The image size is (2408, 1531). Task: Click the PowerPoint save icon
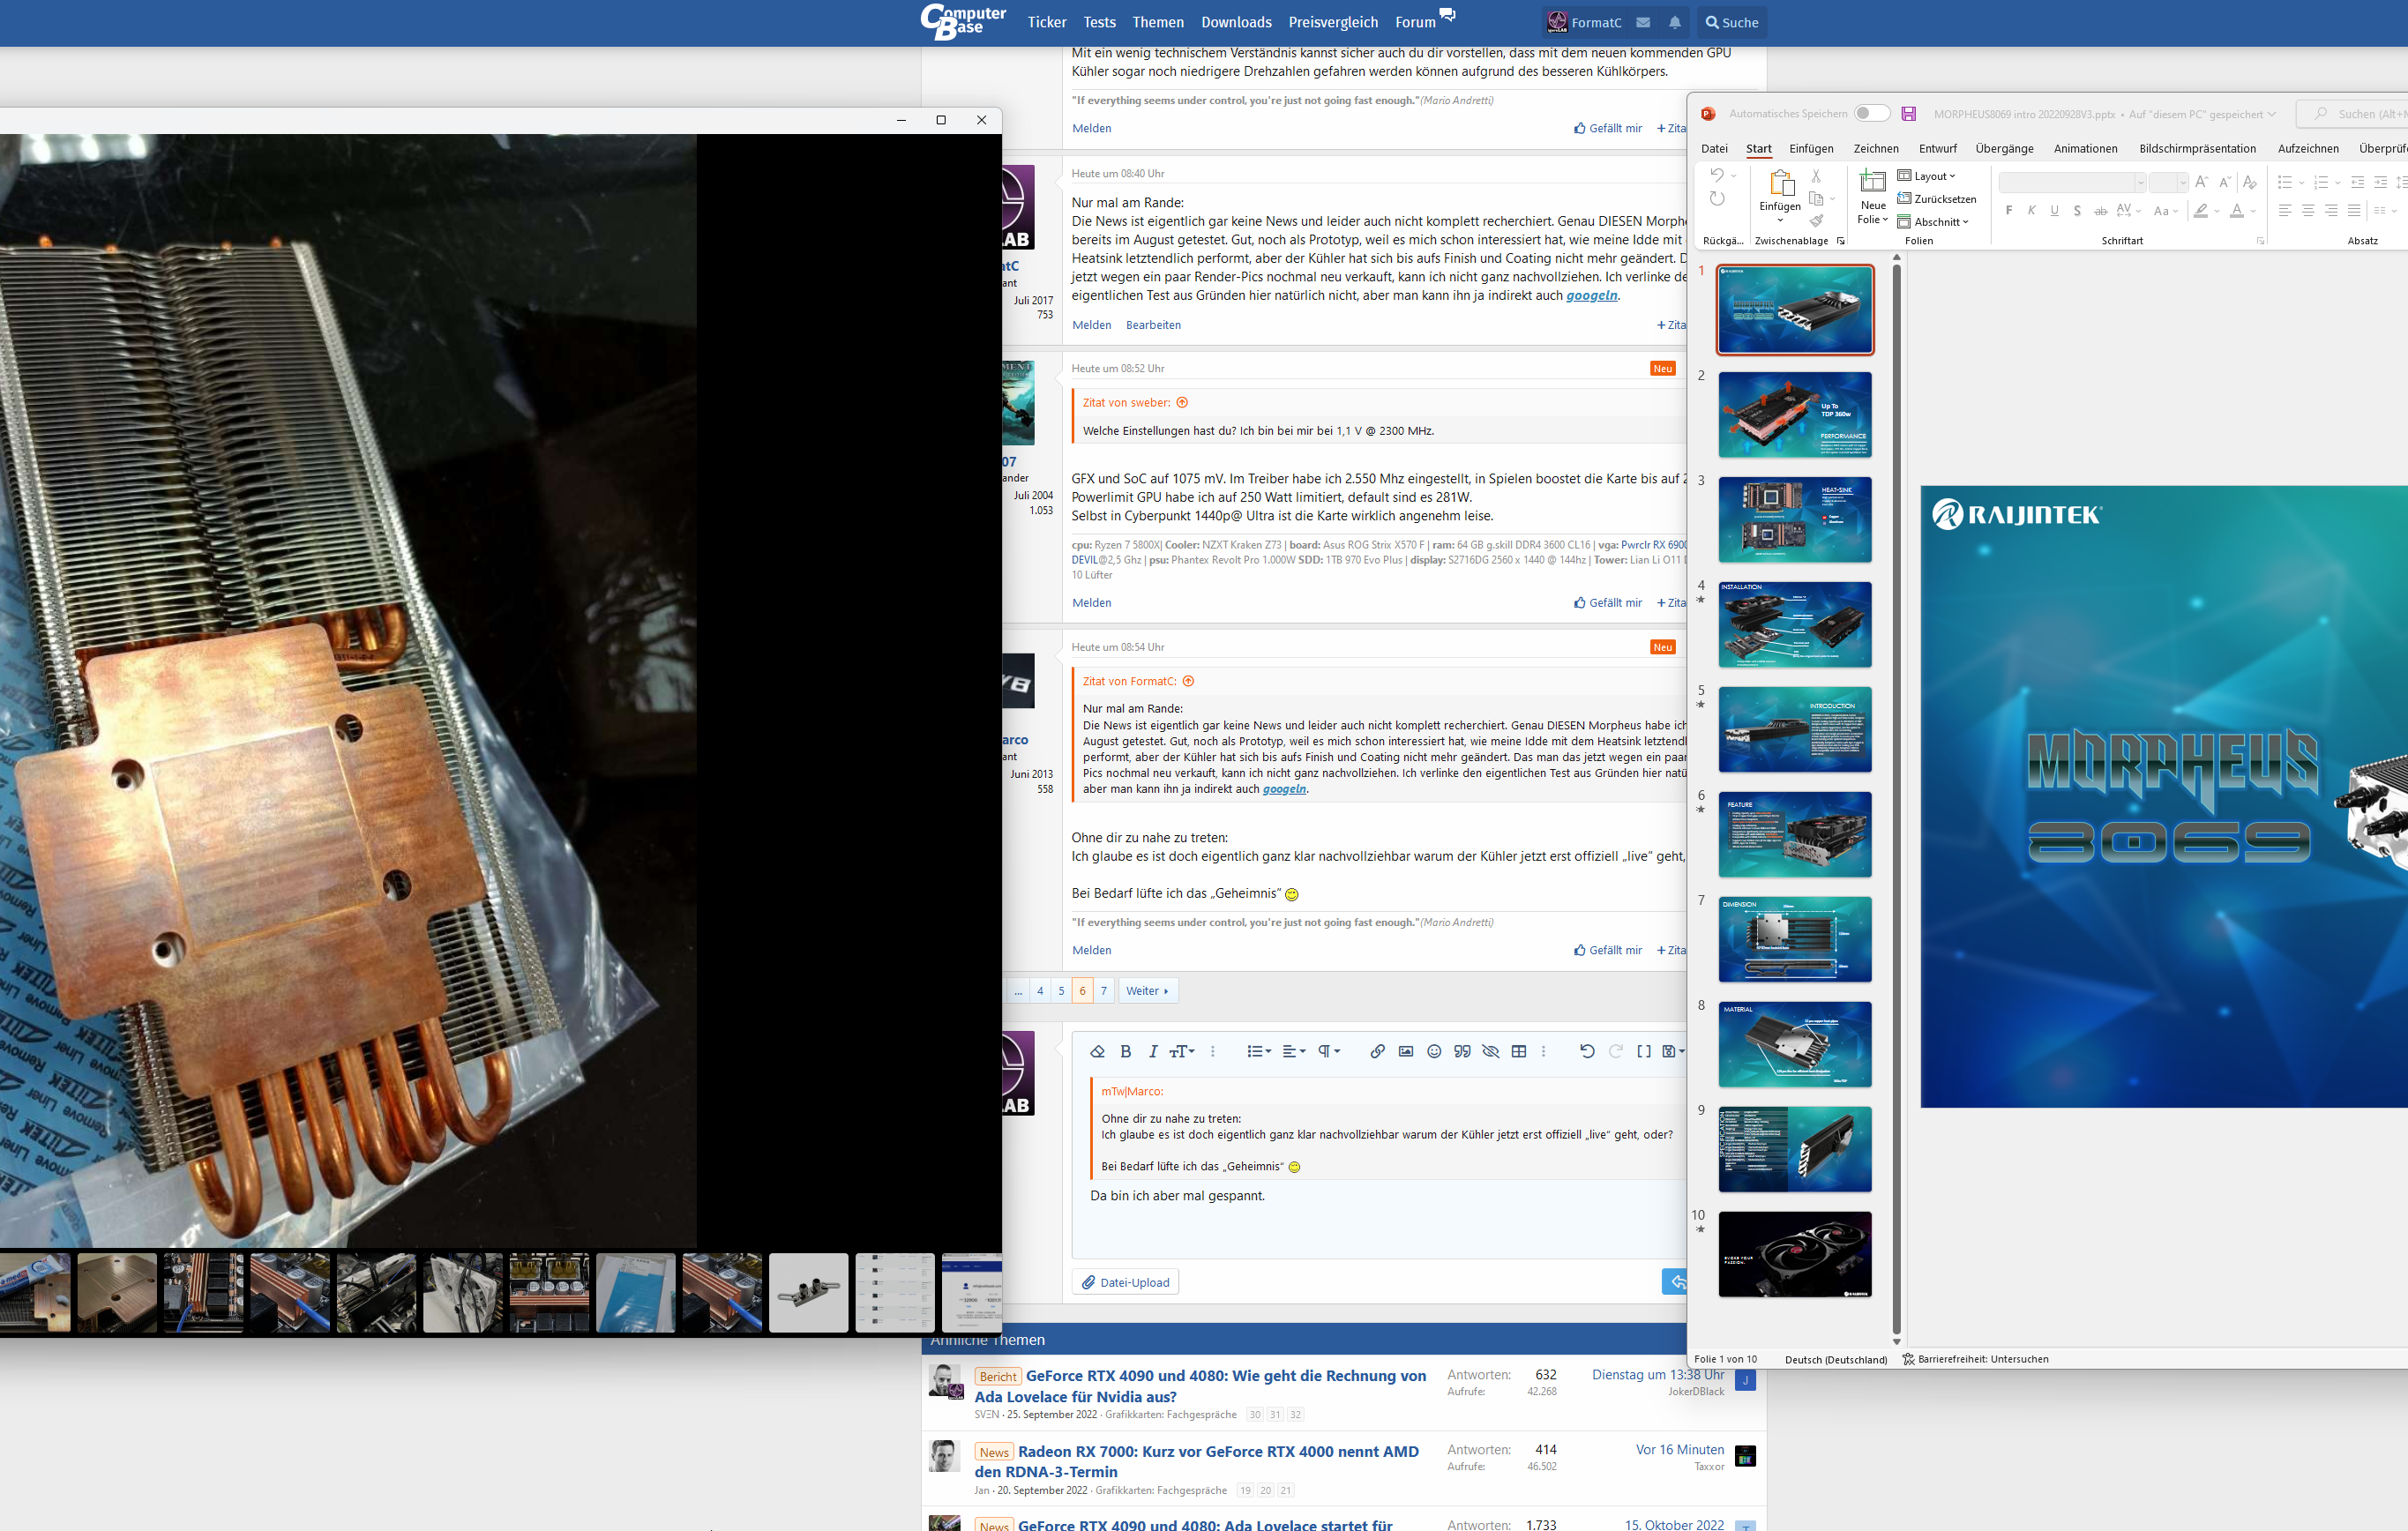(x=1908, y=114)
